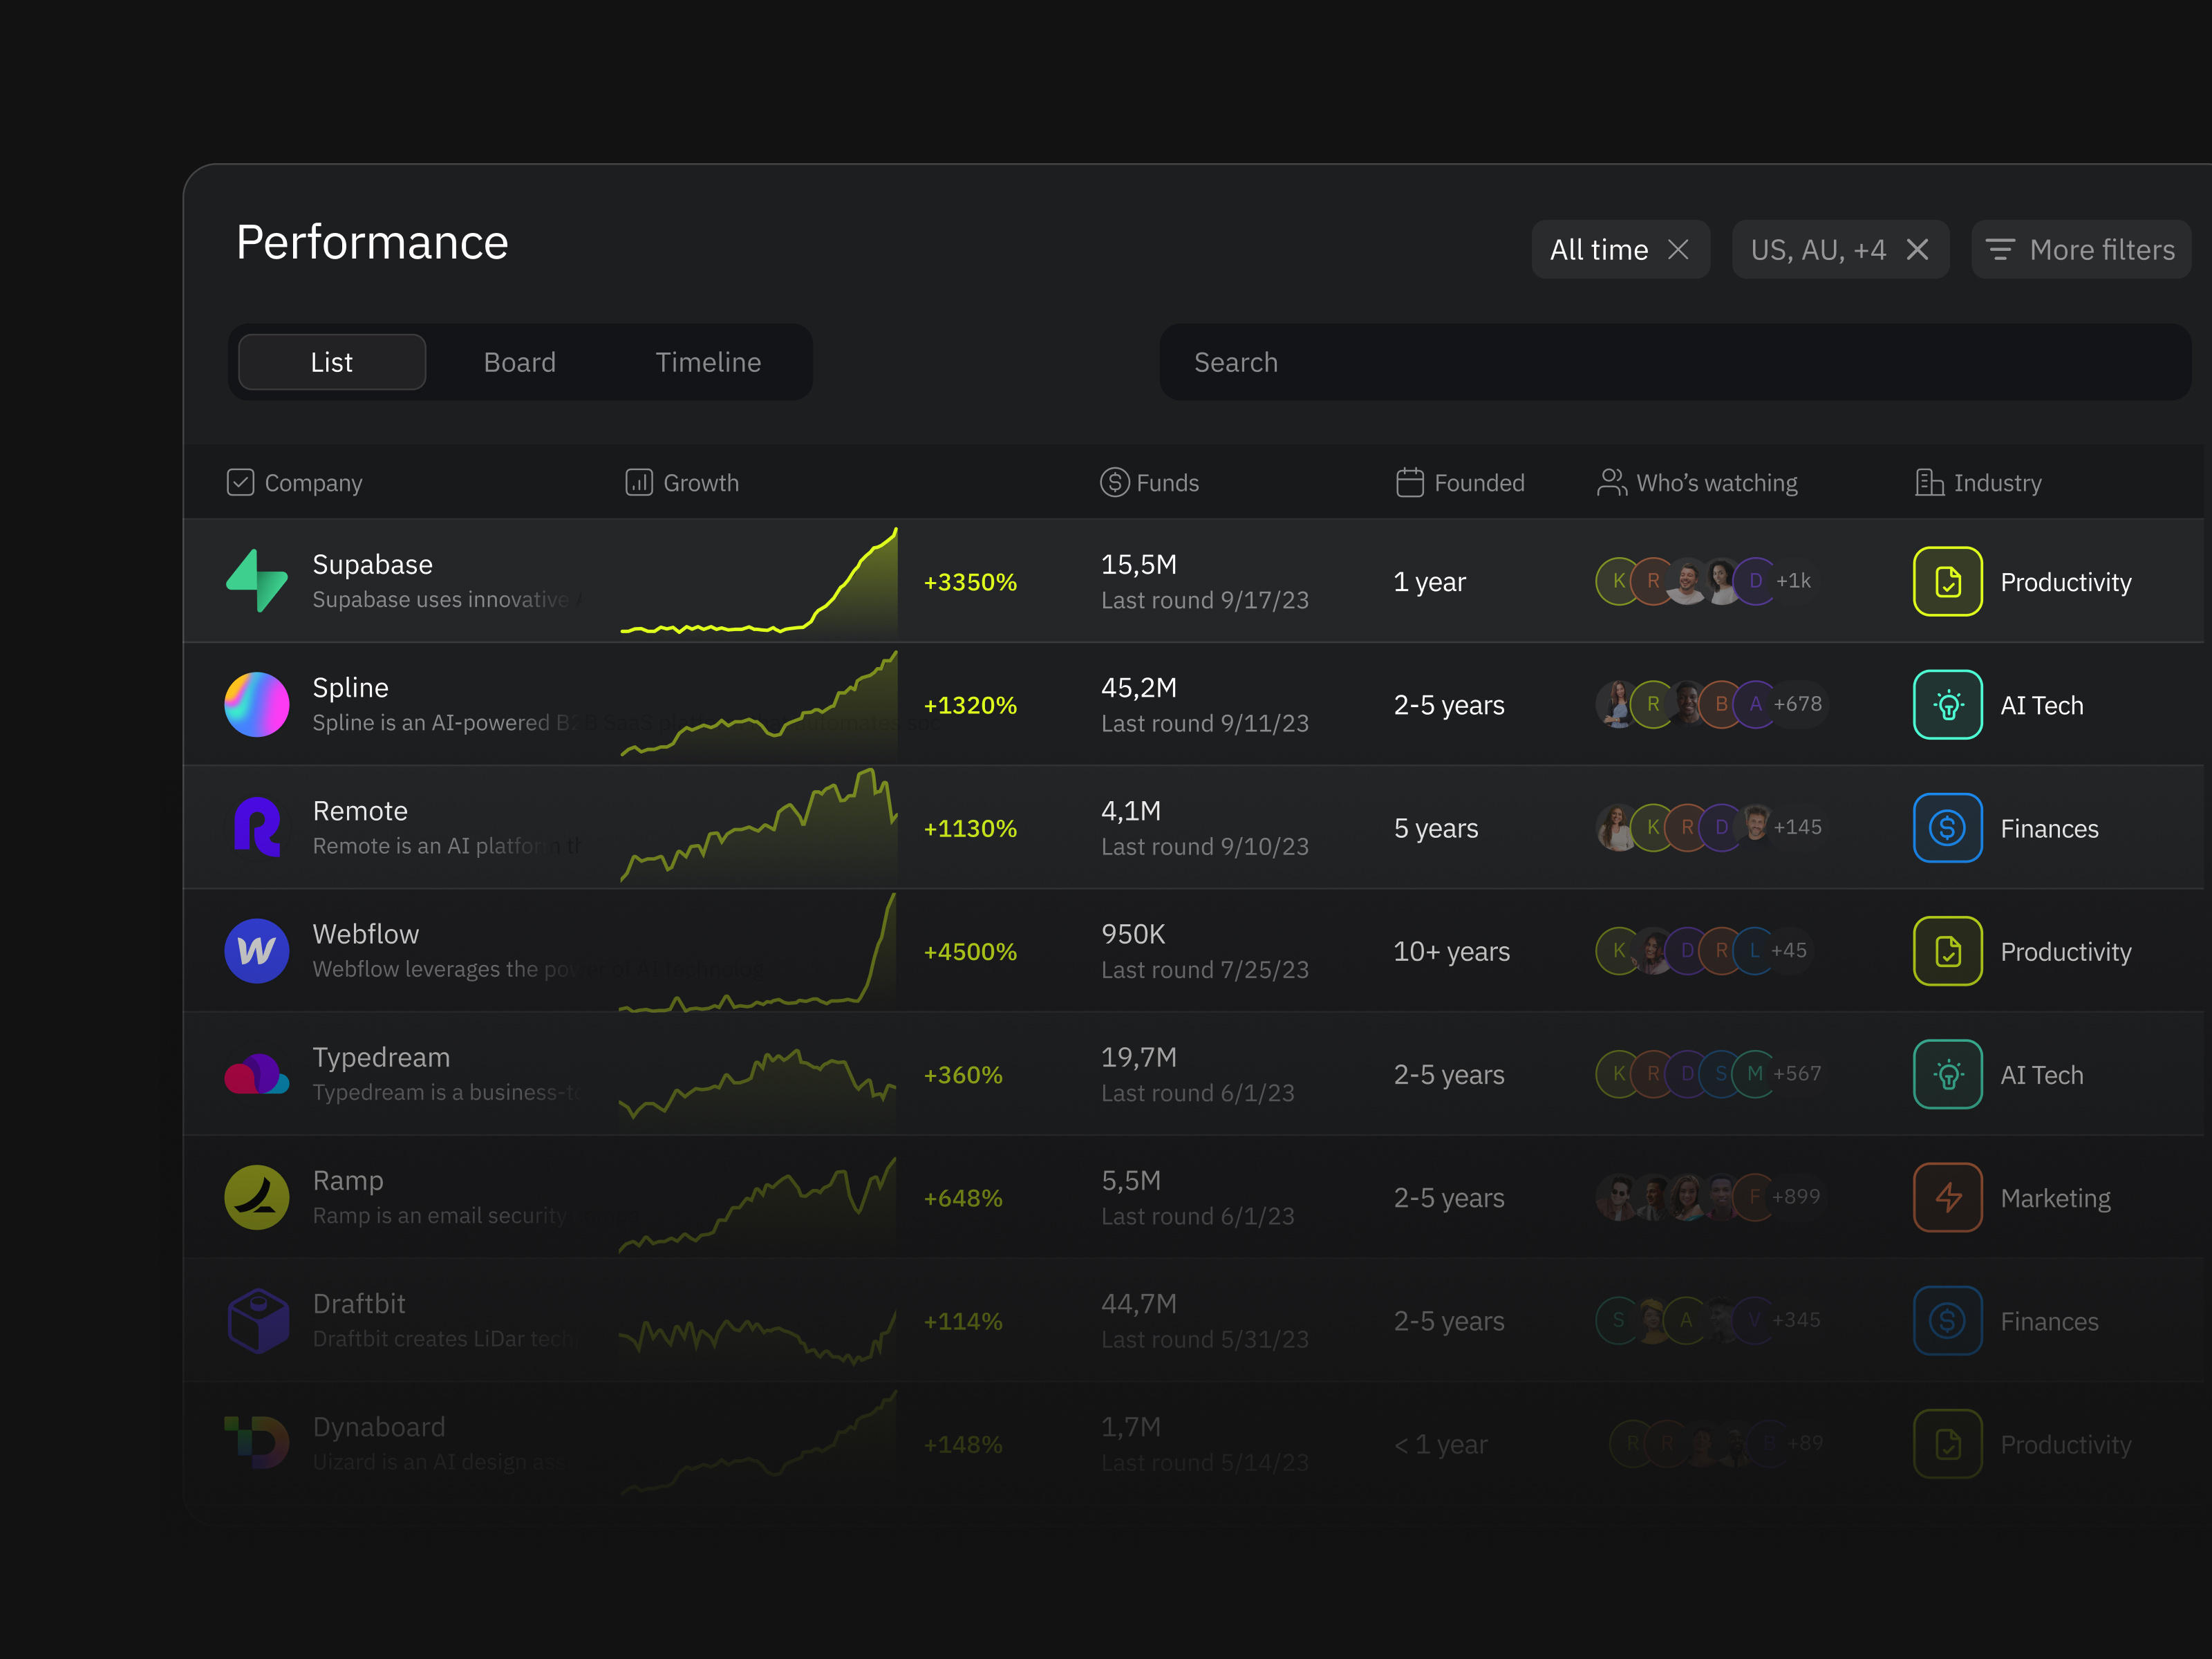This screenshot has height=1659, width=2212.
Task: Click the Growth column header icon
Action: [x=639, y=482]
